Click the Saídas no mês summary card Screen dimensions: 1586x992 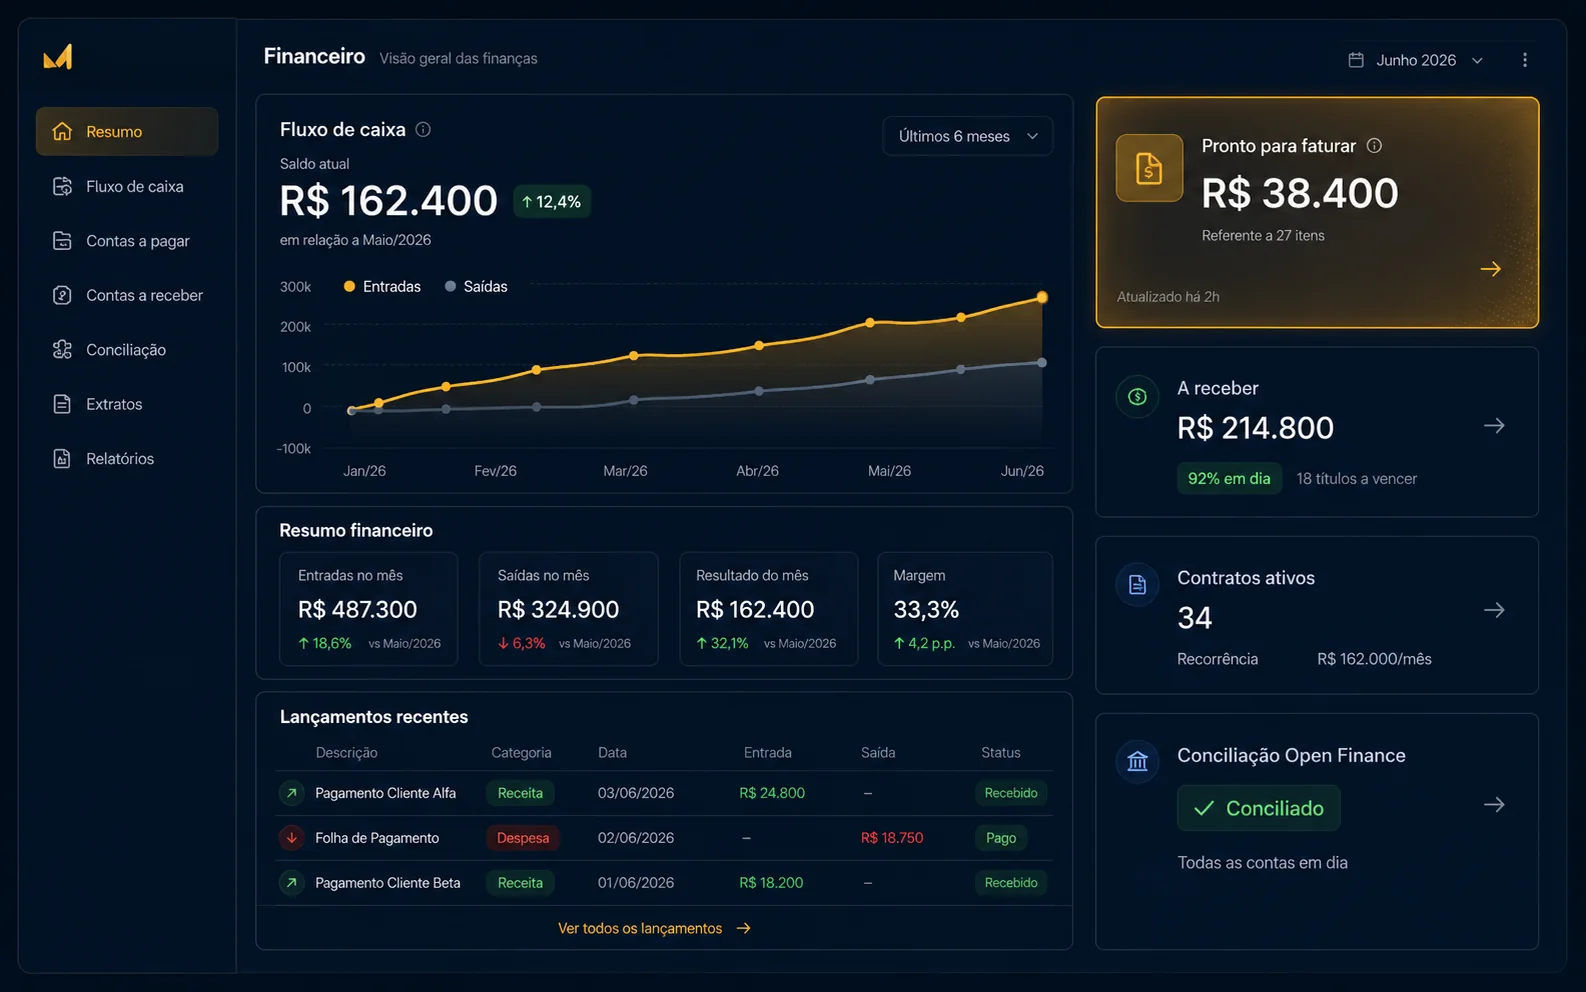pyautogui.click(x=568, y=609)
